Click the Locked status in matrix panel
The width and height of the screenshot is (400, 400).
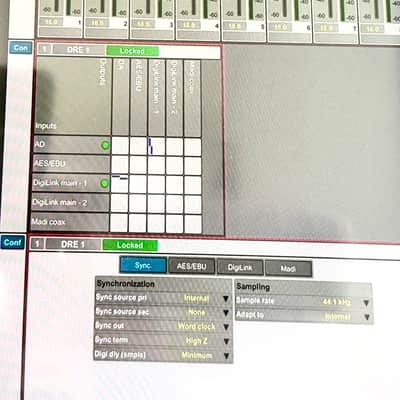click(132, 51)
